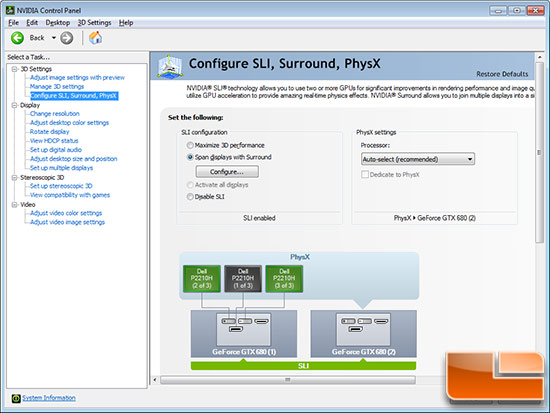The image size is (550, 413).
Task: Click the grey Forward arrow icon
Action: tap(67, 38)
